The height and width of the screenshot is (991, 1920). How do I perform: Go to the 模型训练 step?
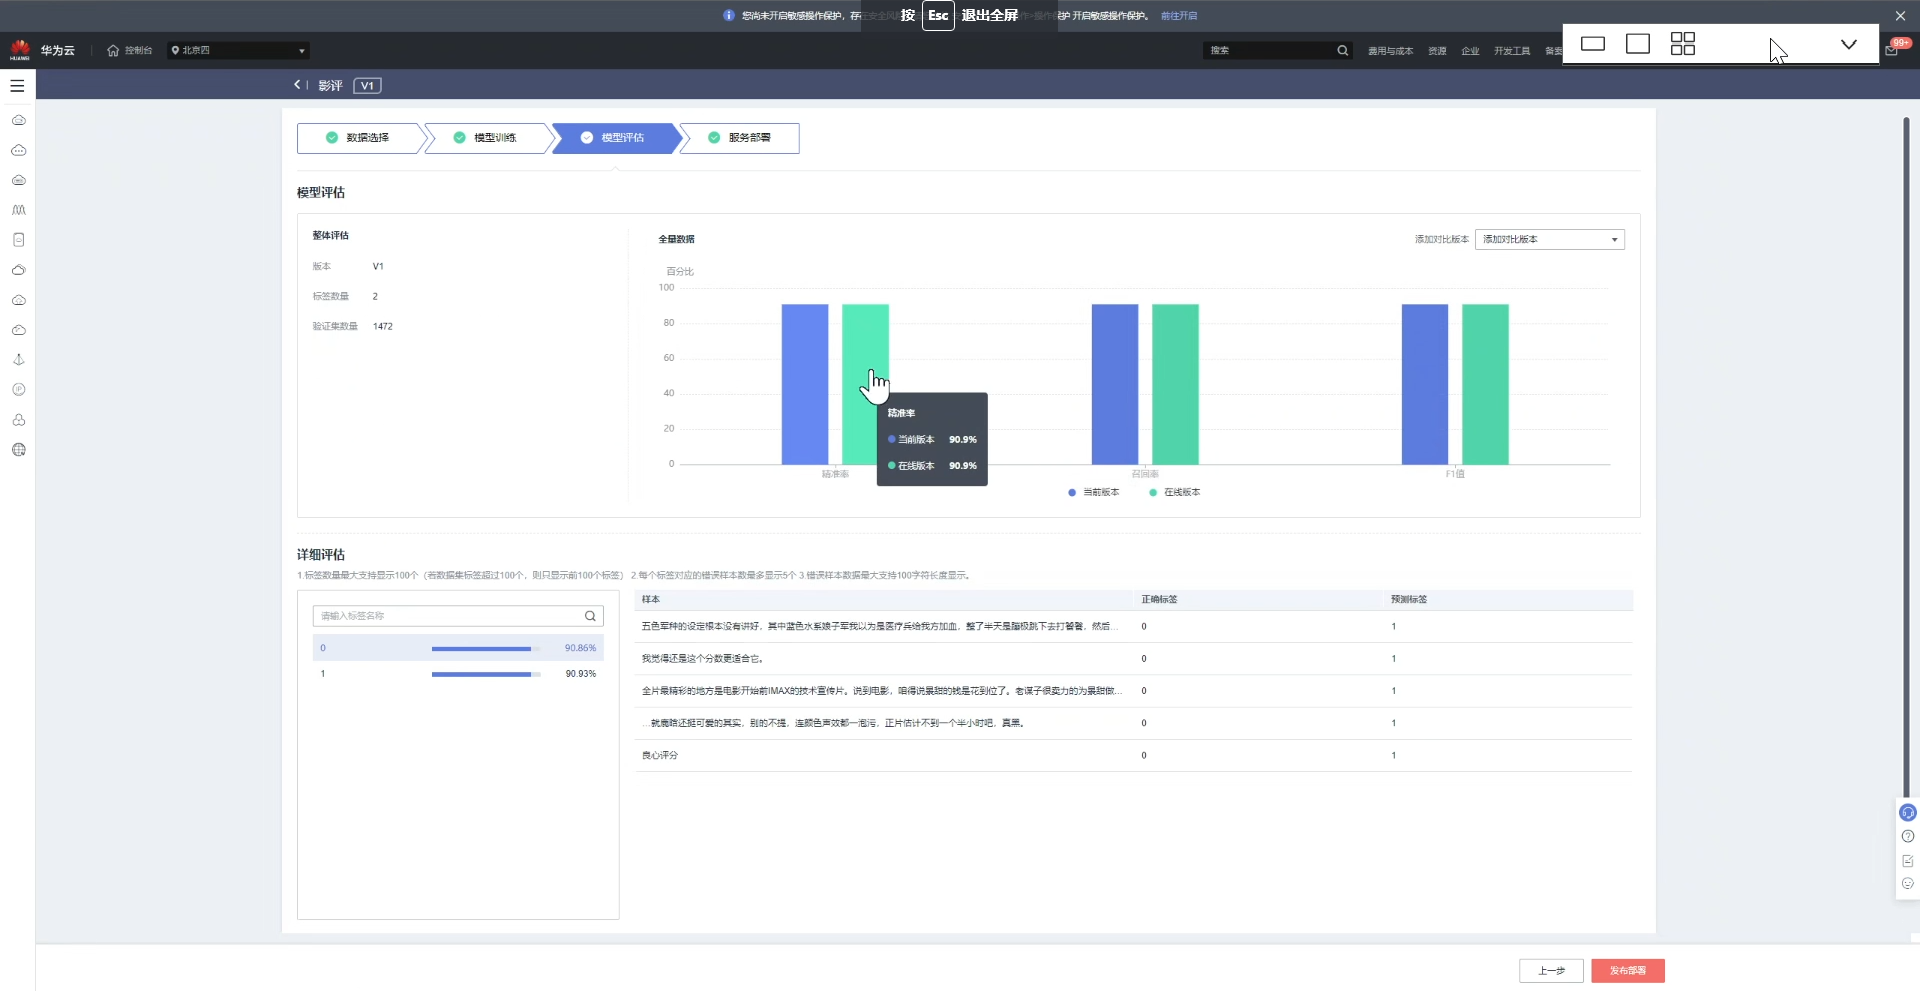click(x=486, y=138)
